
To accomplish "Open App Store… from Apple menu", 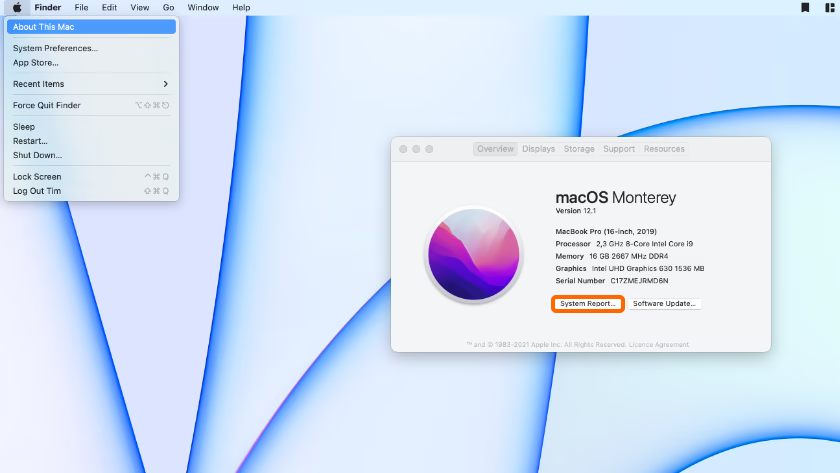I will (x=91, y=63).
